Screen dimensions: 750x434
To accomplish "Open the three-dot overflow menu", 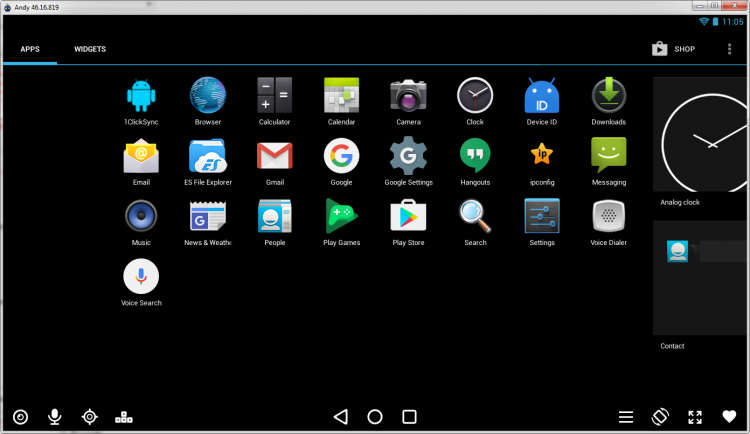I will point(729,49).
